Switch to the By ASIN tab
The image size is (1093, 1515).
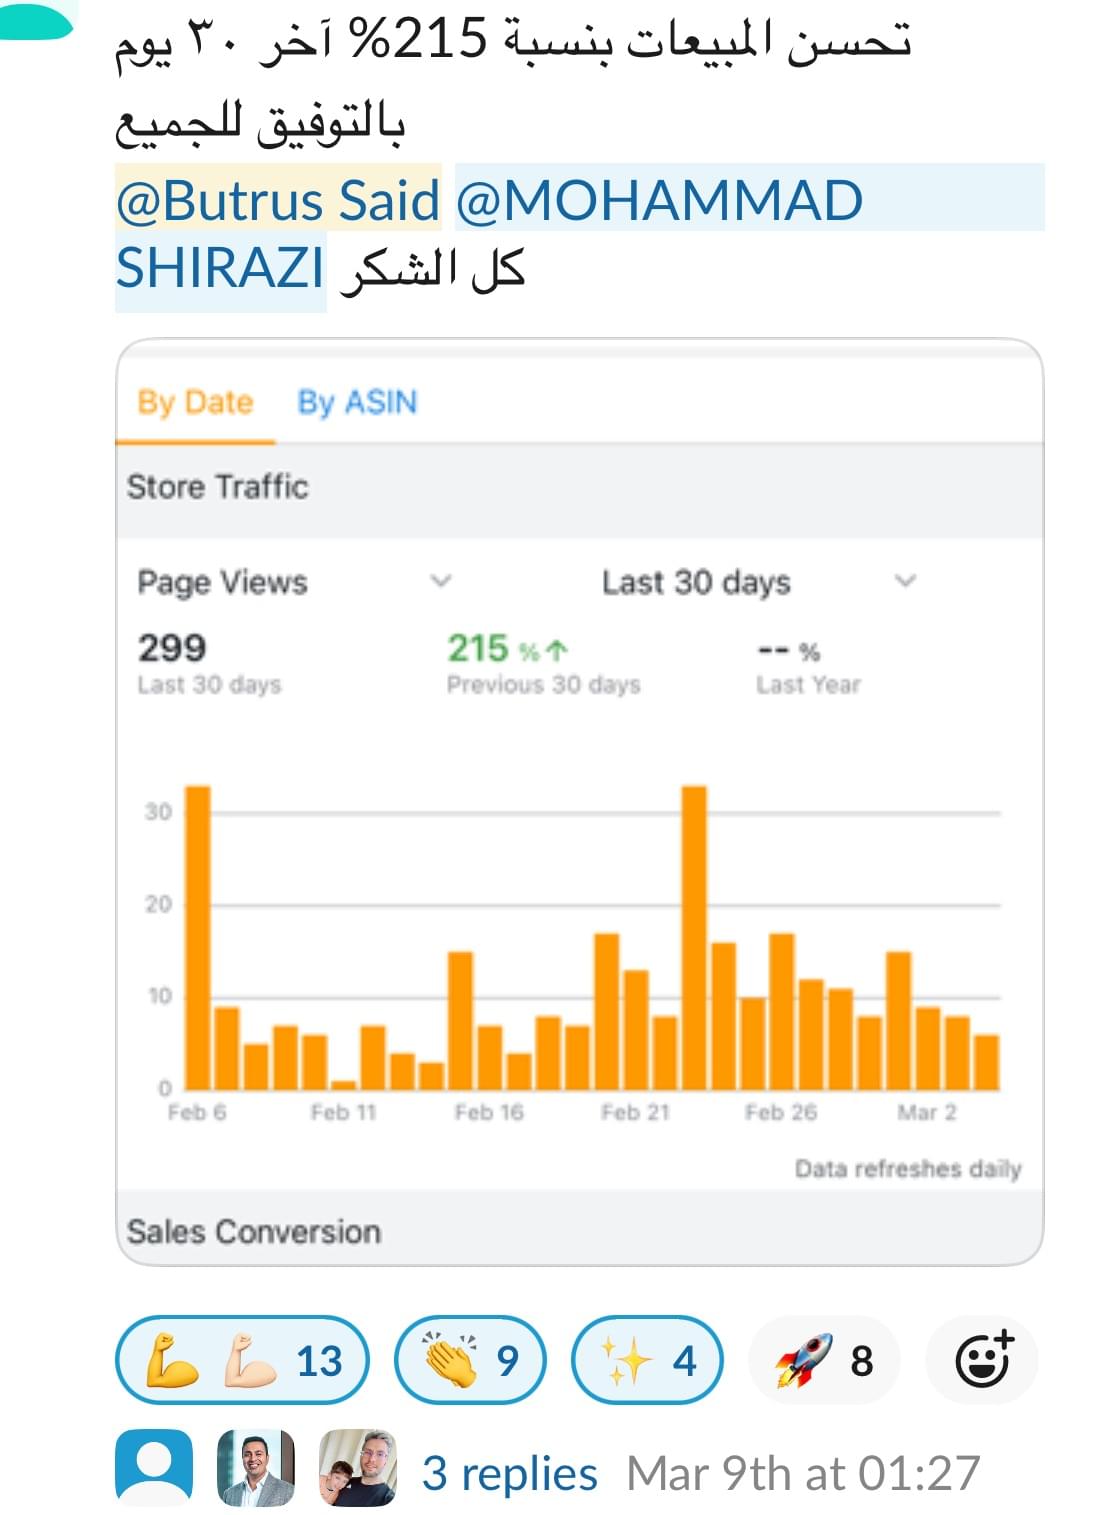[x=357, y=402]
